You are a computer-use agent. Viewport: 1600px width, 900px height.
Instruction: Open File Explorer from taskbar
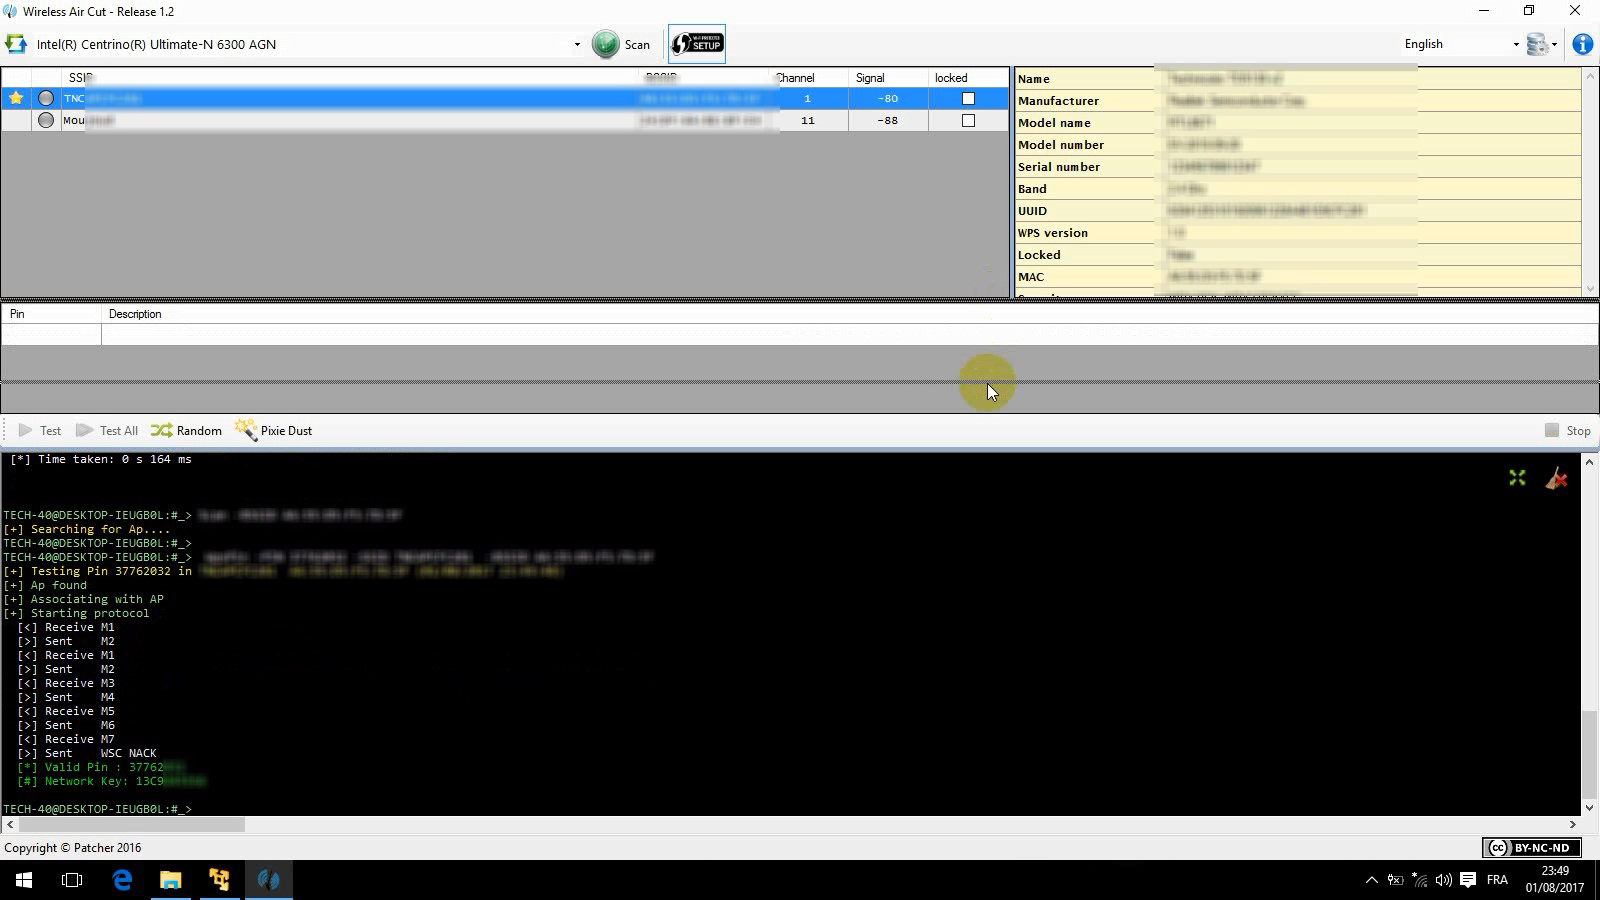point(171,880)
